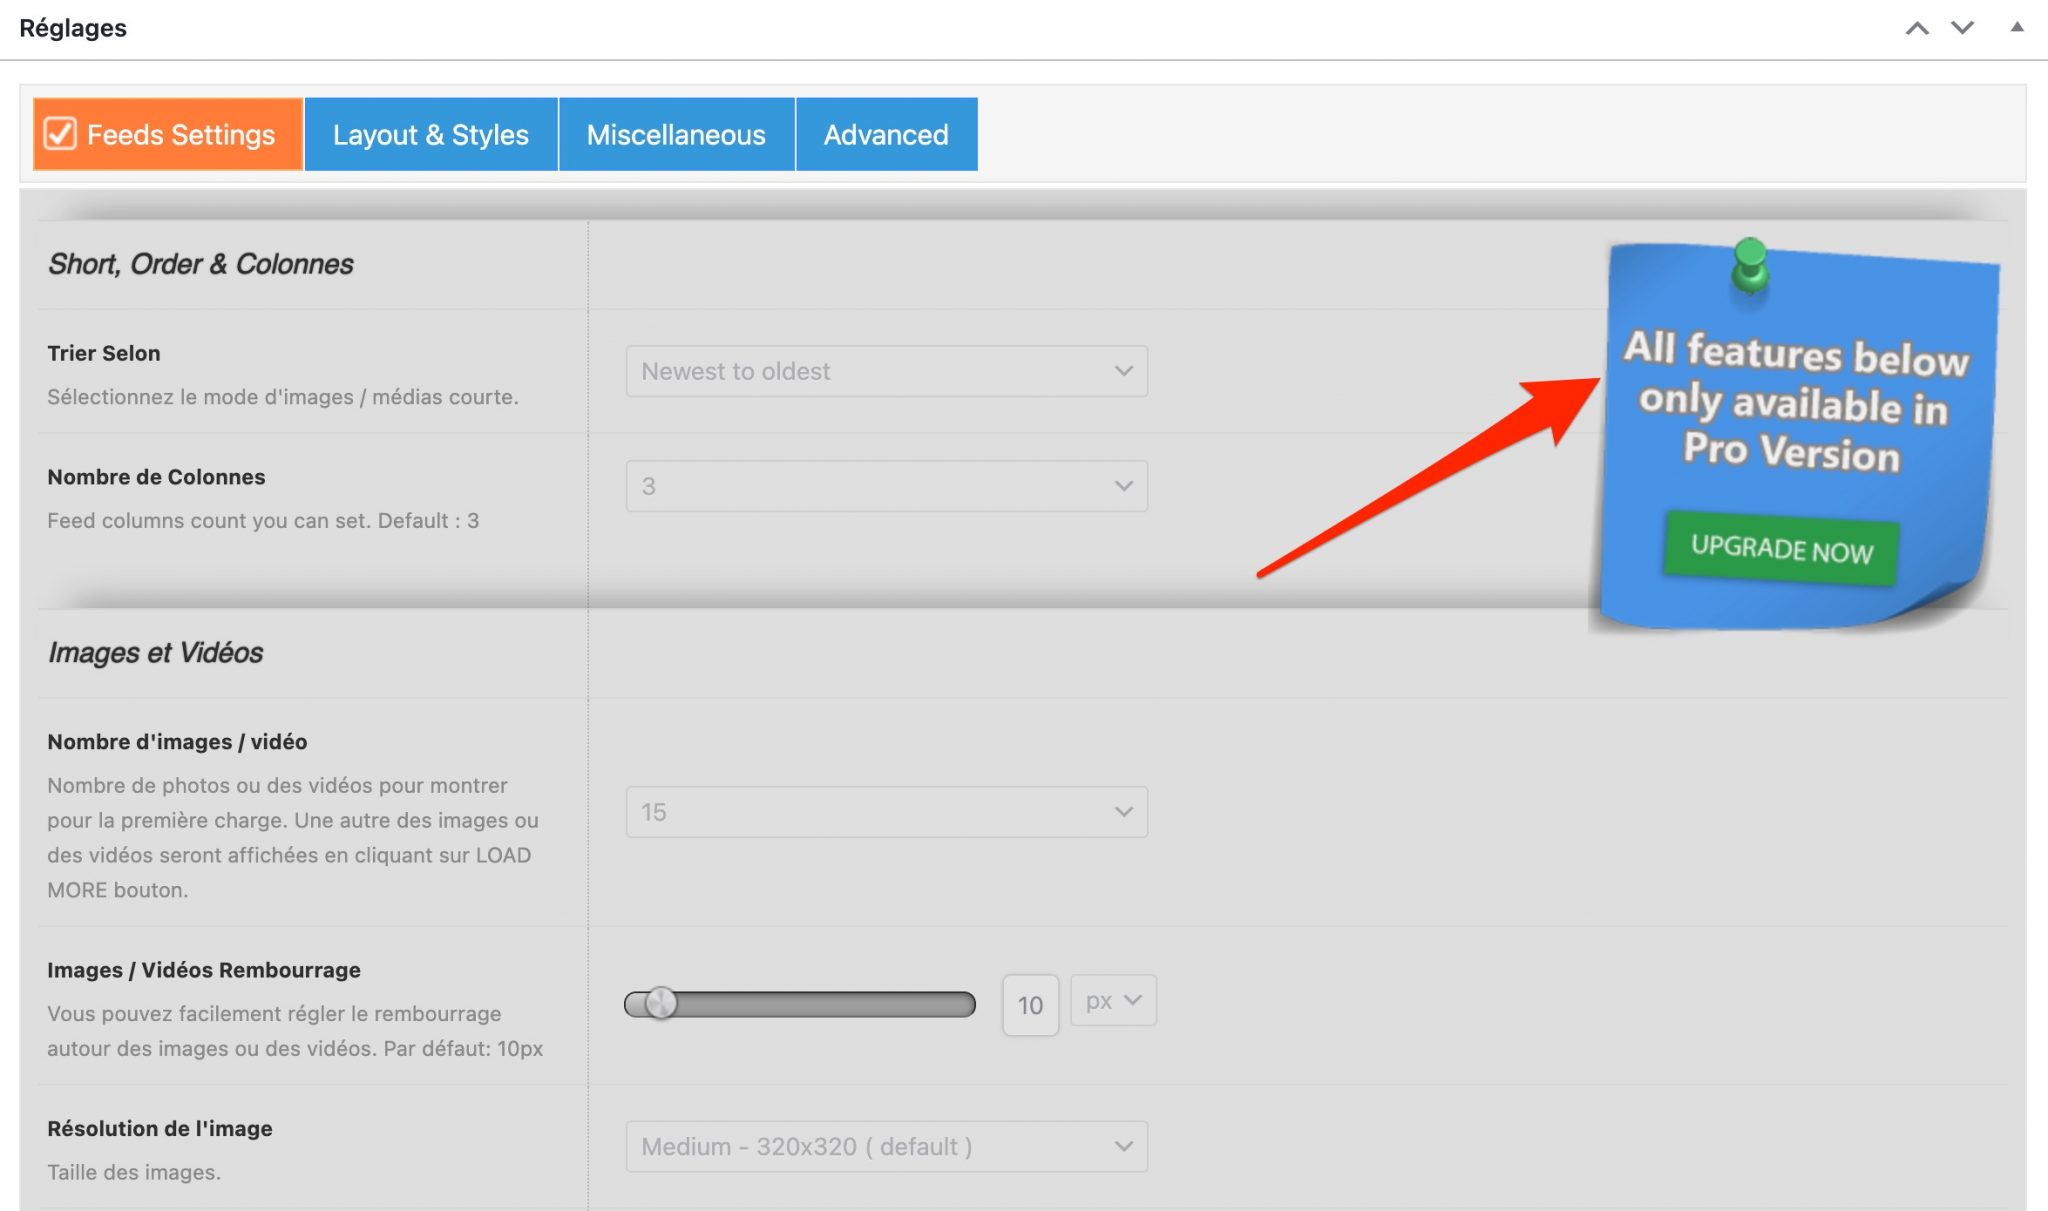
Task: Click the Images et Vidéos section heading
Action: [x=155, y=652]
